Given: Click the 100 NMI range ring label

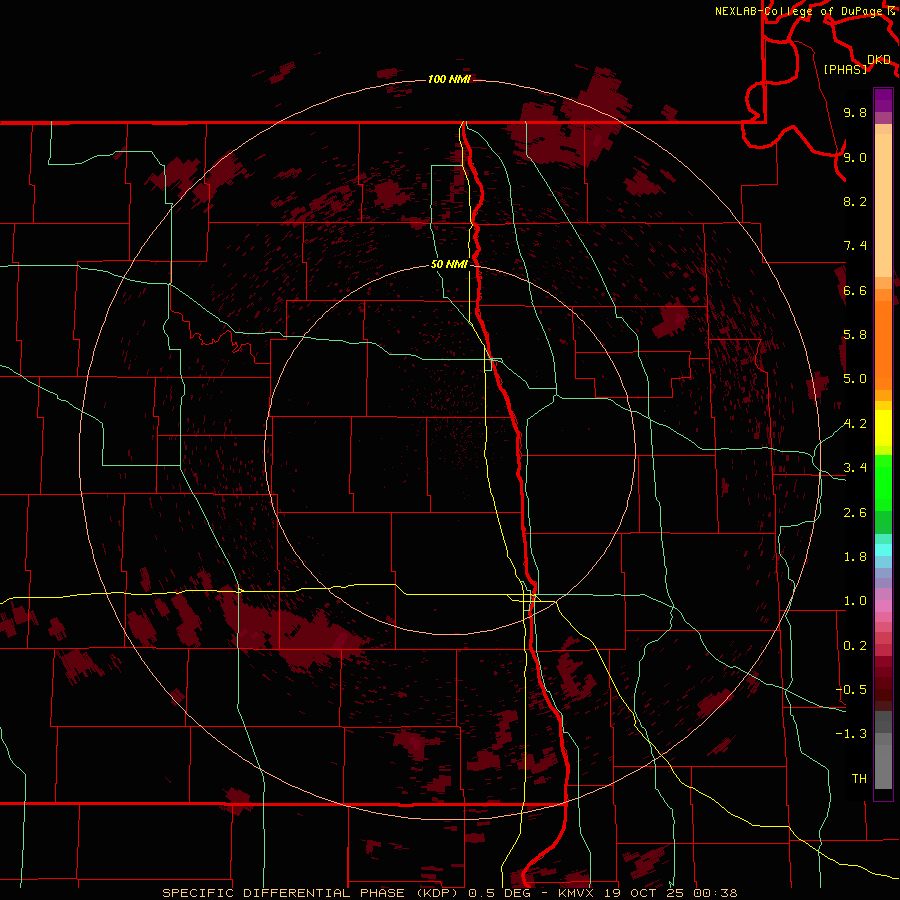Looking at the screenshot, I should pos(449,79).
